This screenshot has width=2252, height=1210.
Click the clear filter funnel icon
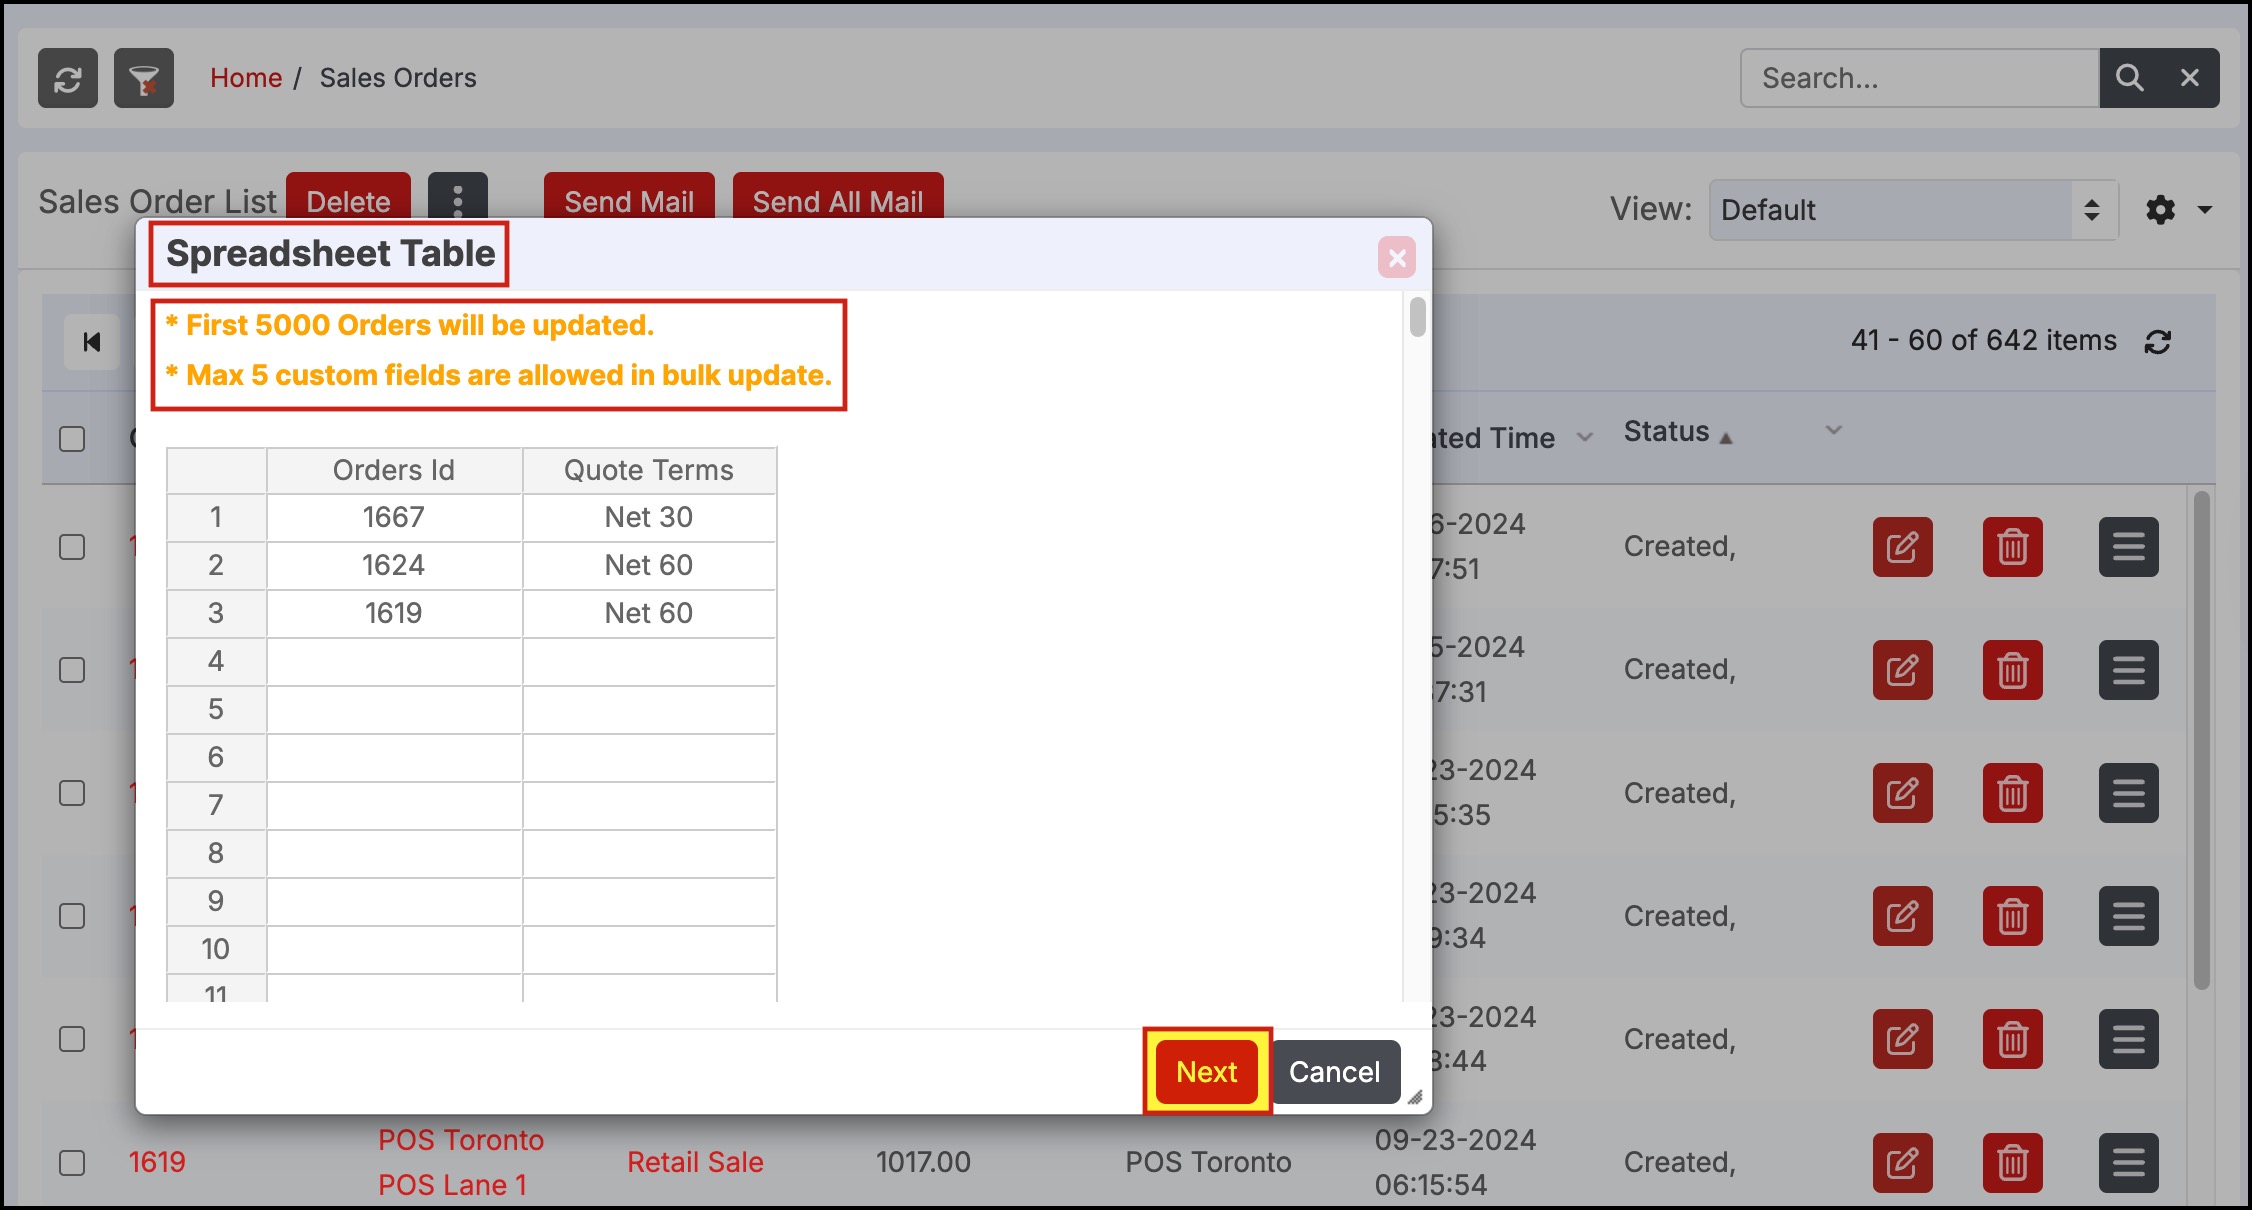[x=144, y=78]
